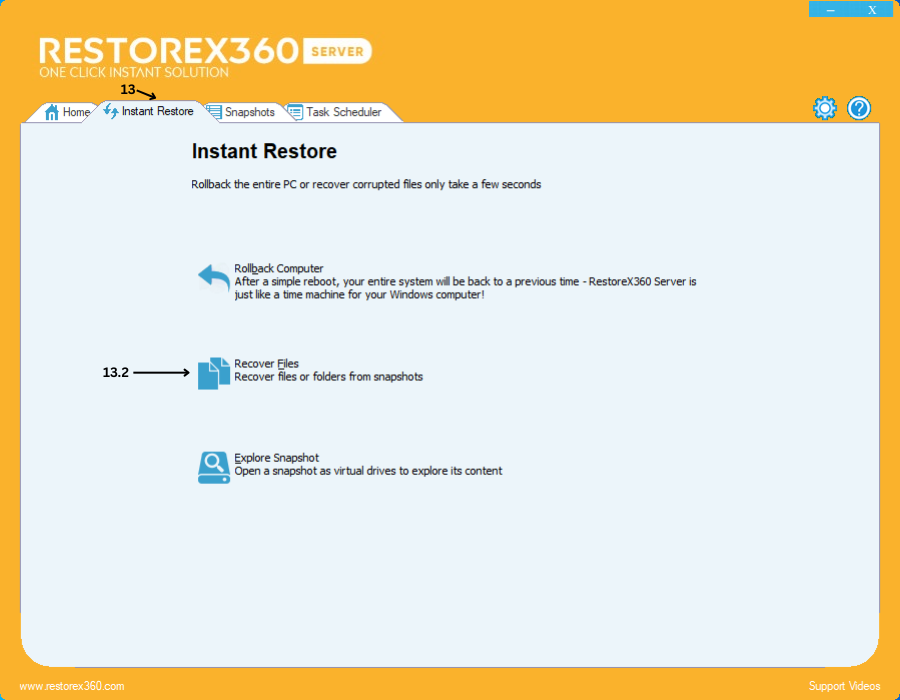Click the Snapshots tab list icon
Screen dimensions: 900x700
pyautogui.click(x=214, y=112)
